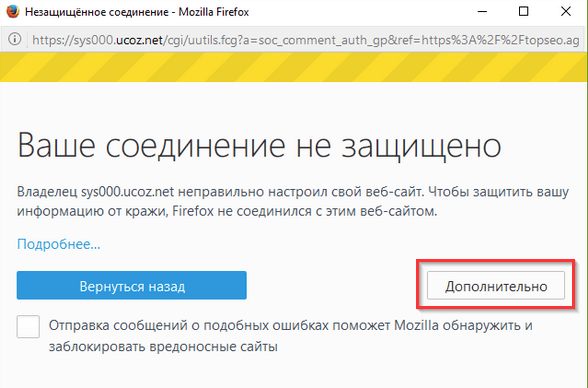Image resolution: width=588 pixels, height=388 pixels.
Task: Click the heading Ваше соединение не защищено
Action: [x=259, y=145]
